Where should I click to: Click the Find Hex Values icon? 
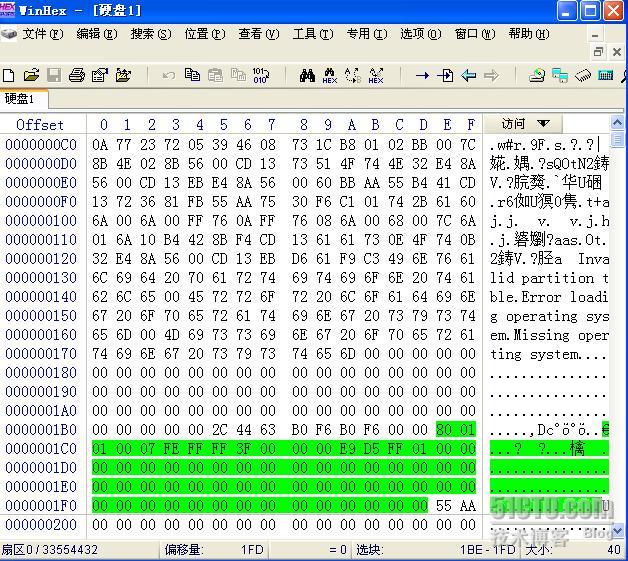pyautogui.click(x=329, y=75)
